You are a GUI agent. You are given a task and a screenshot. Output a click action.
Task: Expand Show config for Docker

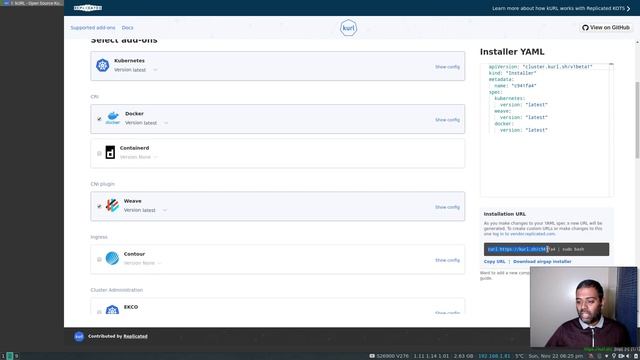tap(447, 120)
